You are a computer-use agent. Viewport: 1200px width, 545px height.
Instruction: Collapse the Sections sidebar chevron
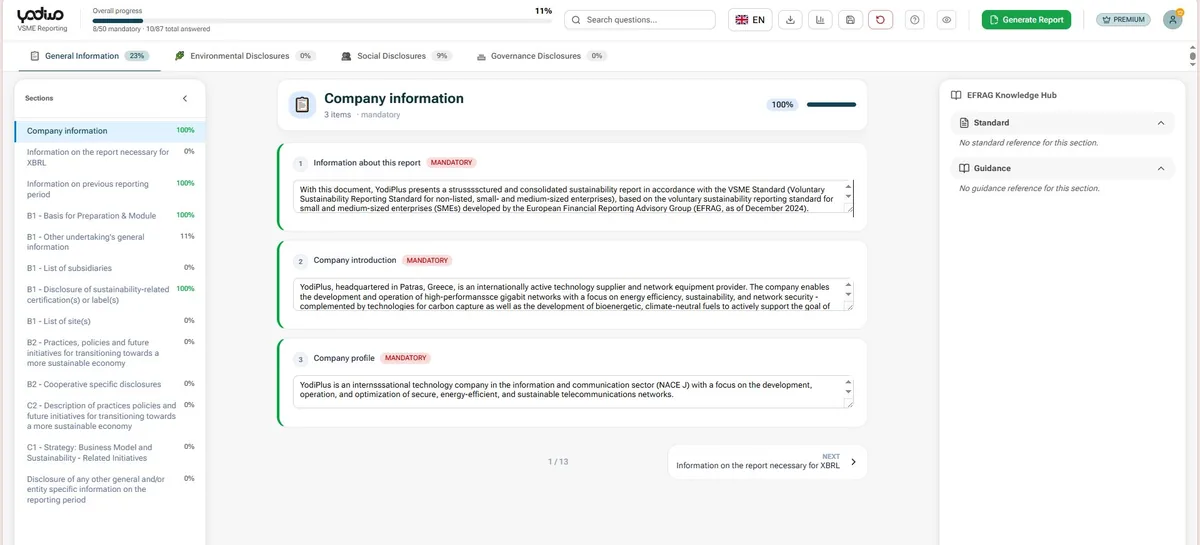[185, 98]
